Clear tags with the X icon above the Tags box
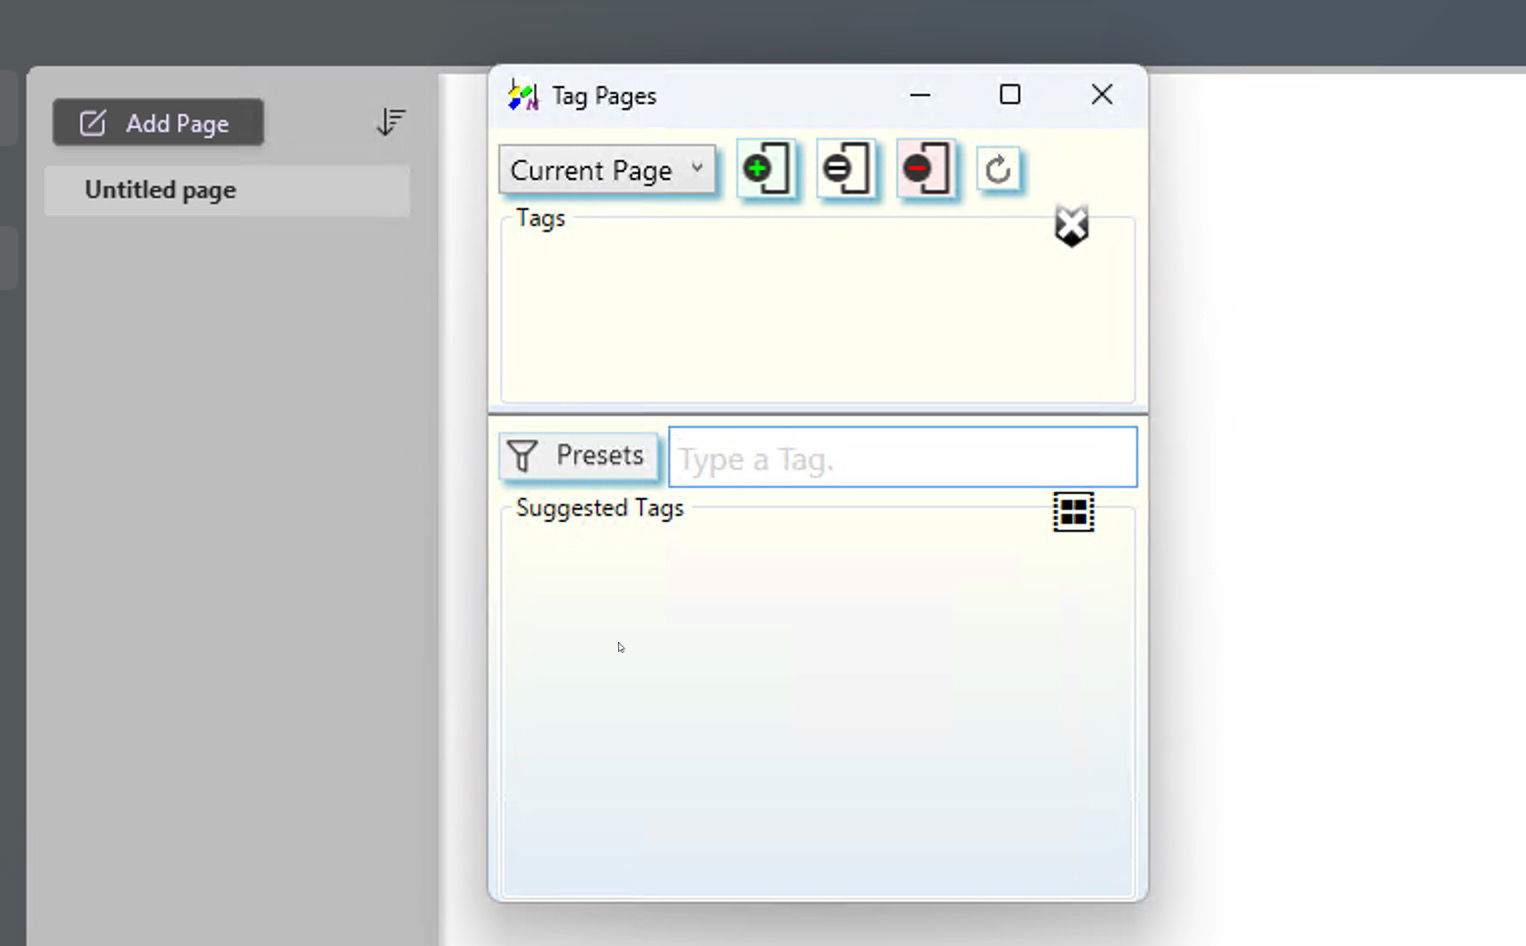 (1070, 224)
